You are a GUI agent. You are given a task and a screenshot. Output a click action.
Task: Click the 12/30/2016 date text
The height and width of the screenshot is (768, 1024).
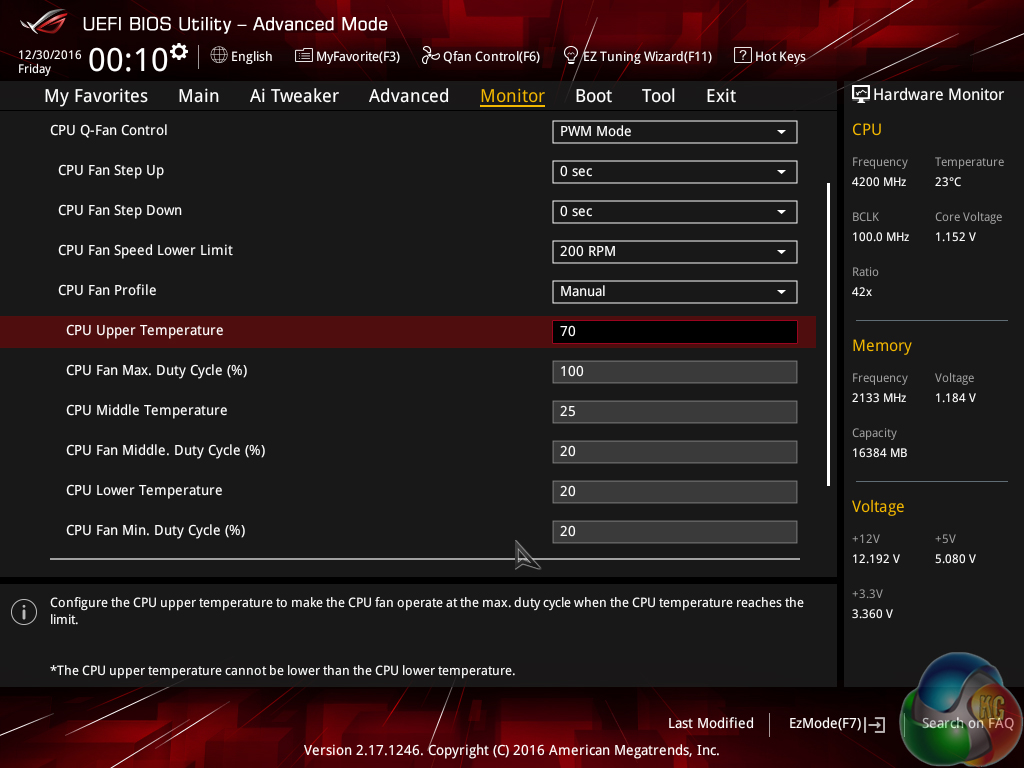[x=50, y=55]
